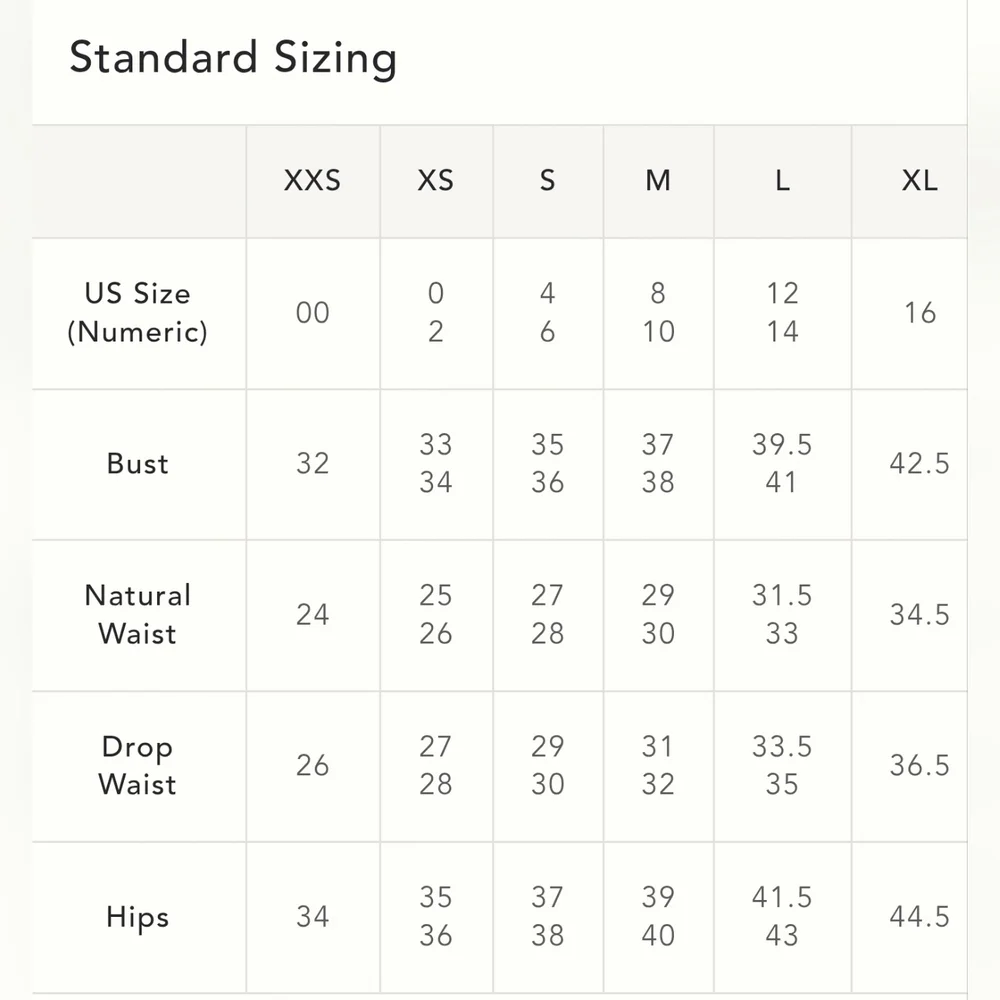This screenshot has width=1000, height=1000.
Task: Click the Standard Sizing heading
Action: click(233, 58)
